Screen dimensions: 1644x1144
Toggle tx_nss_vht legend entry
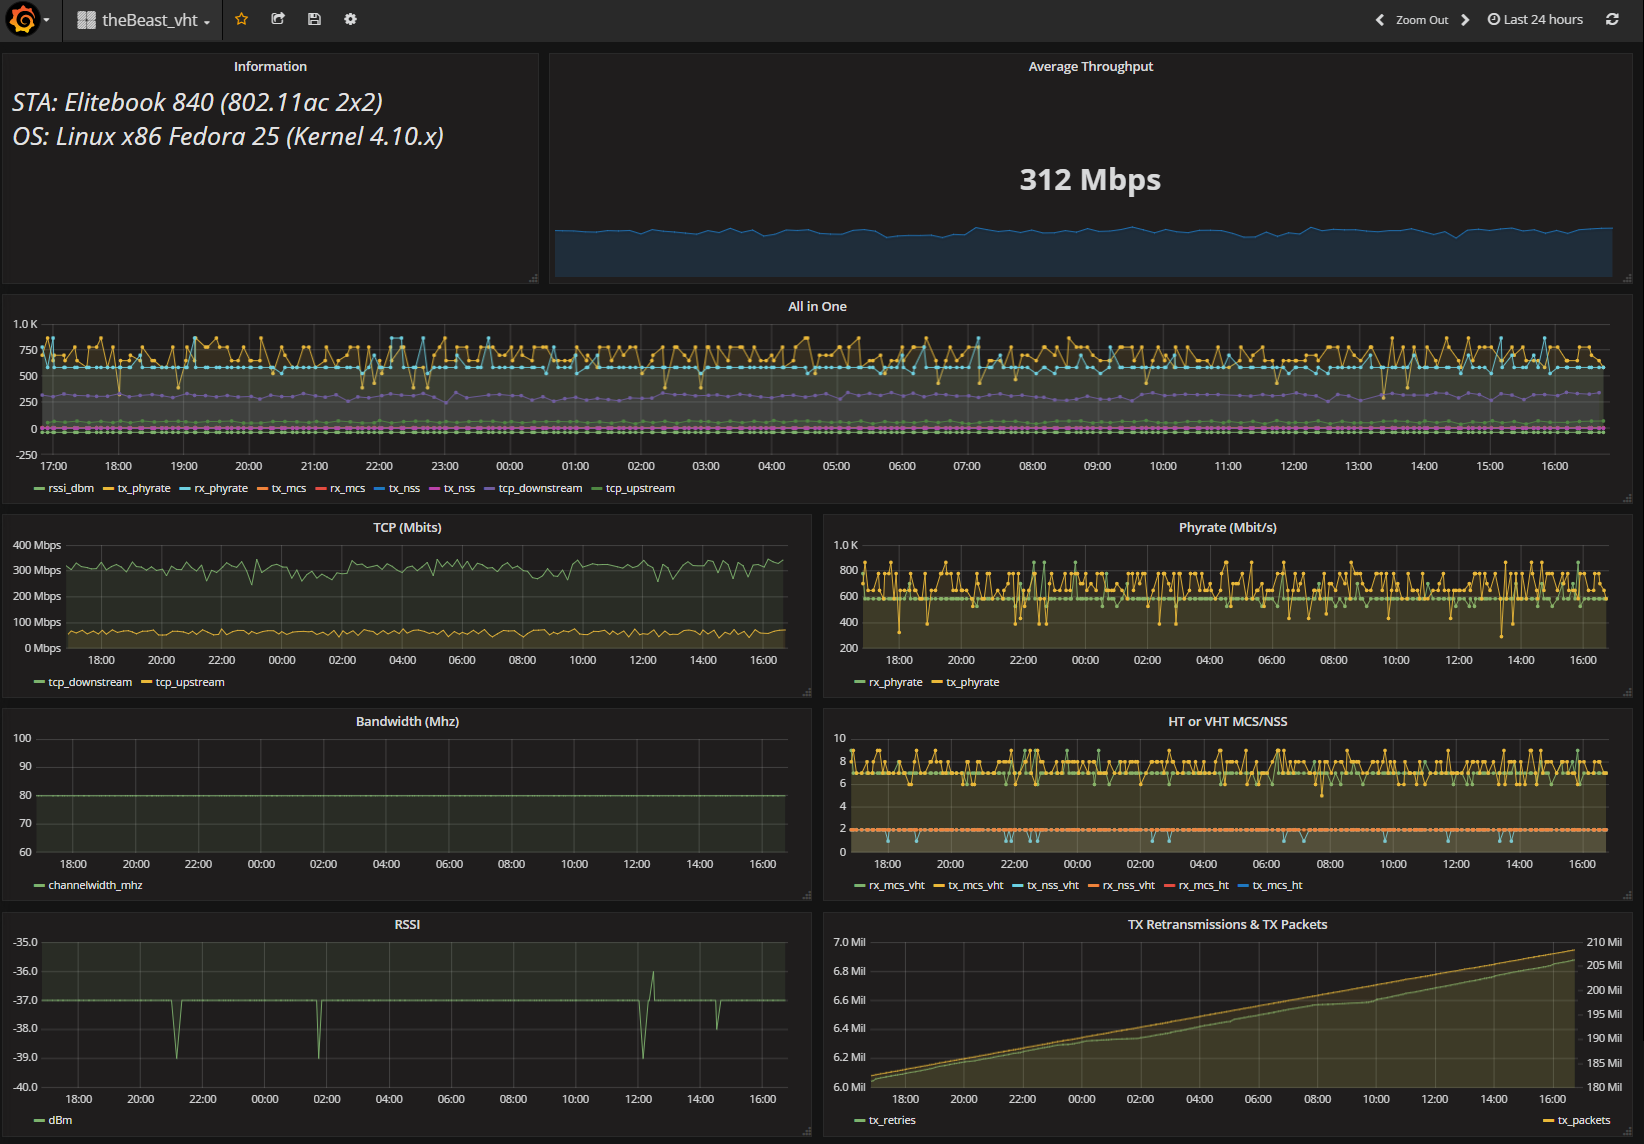coord(1053,885)
